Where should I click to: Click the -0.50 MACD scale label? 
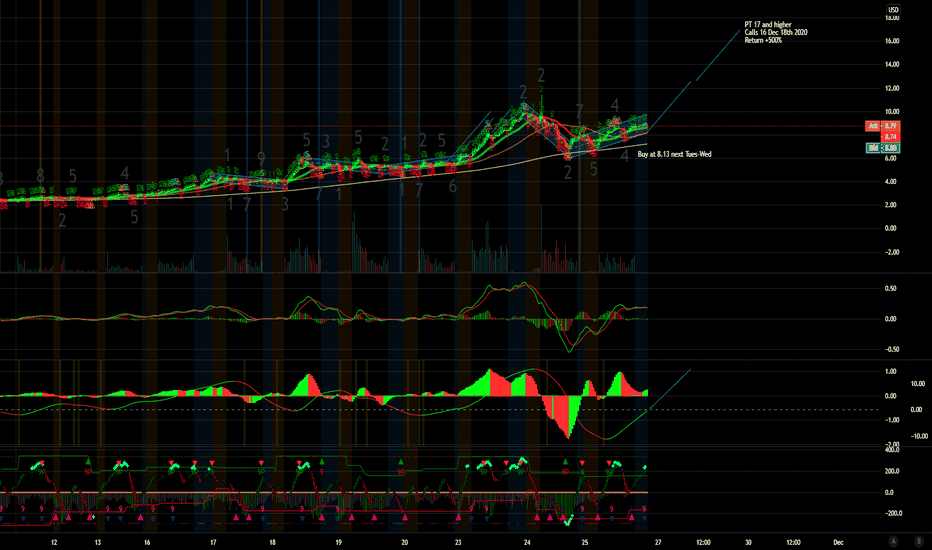pos(892,349)
